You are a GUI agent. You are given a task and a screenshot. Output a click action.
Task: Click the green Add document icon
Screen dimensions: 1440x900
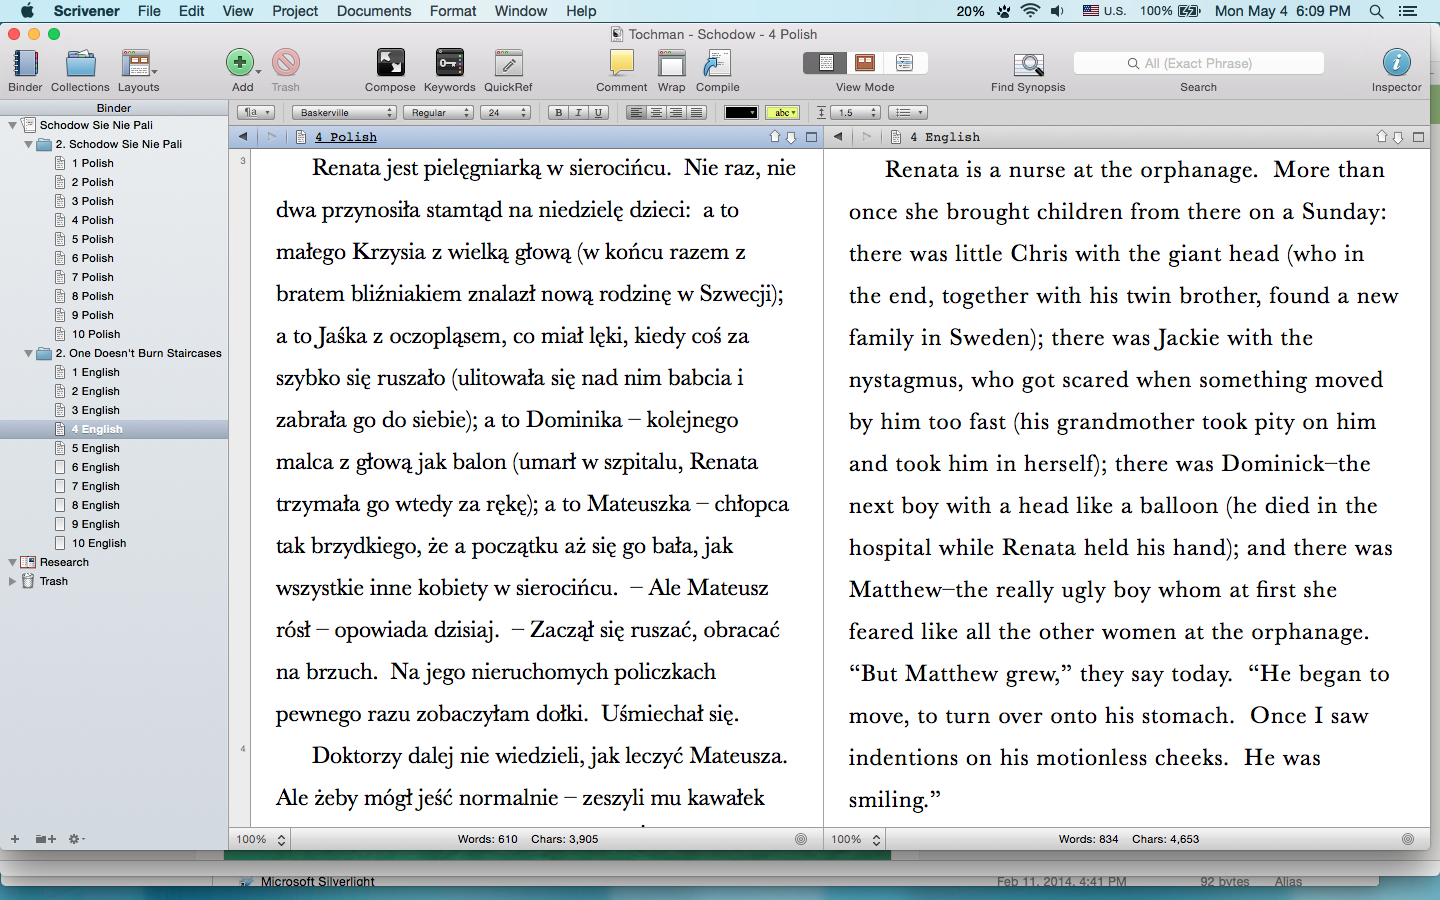[240, 63]
